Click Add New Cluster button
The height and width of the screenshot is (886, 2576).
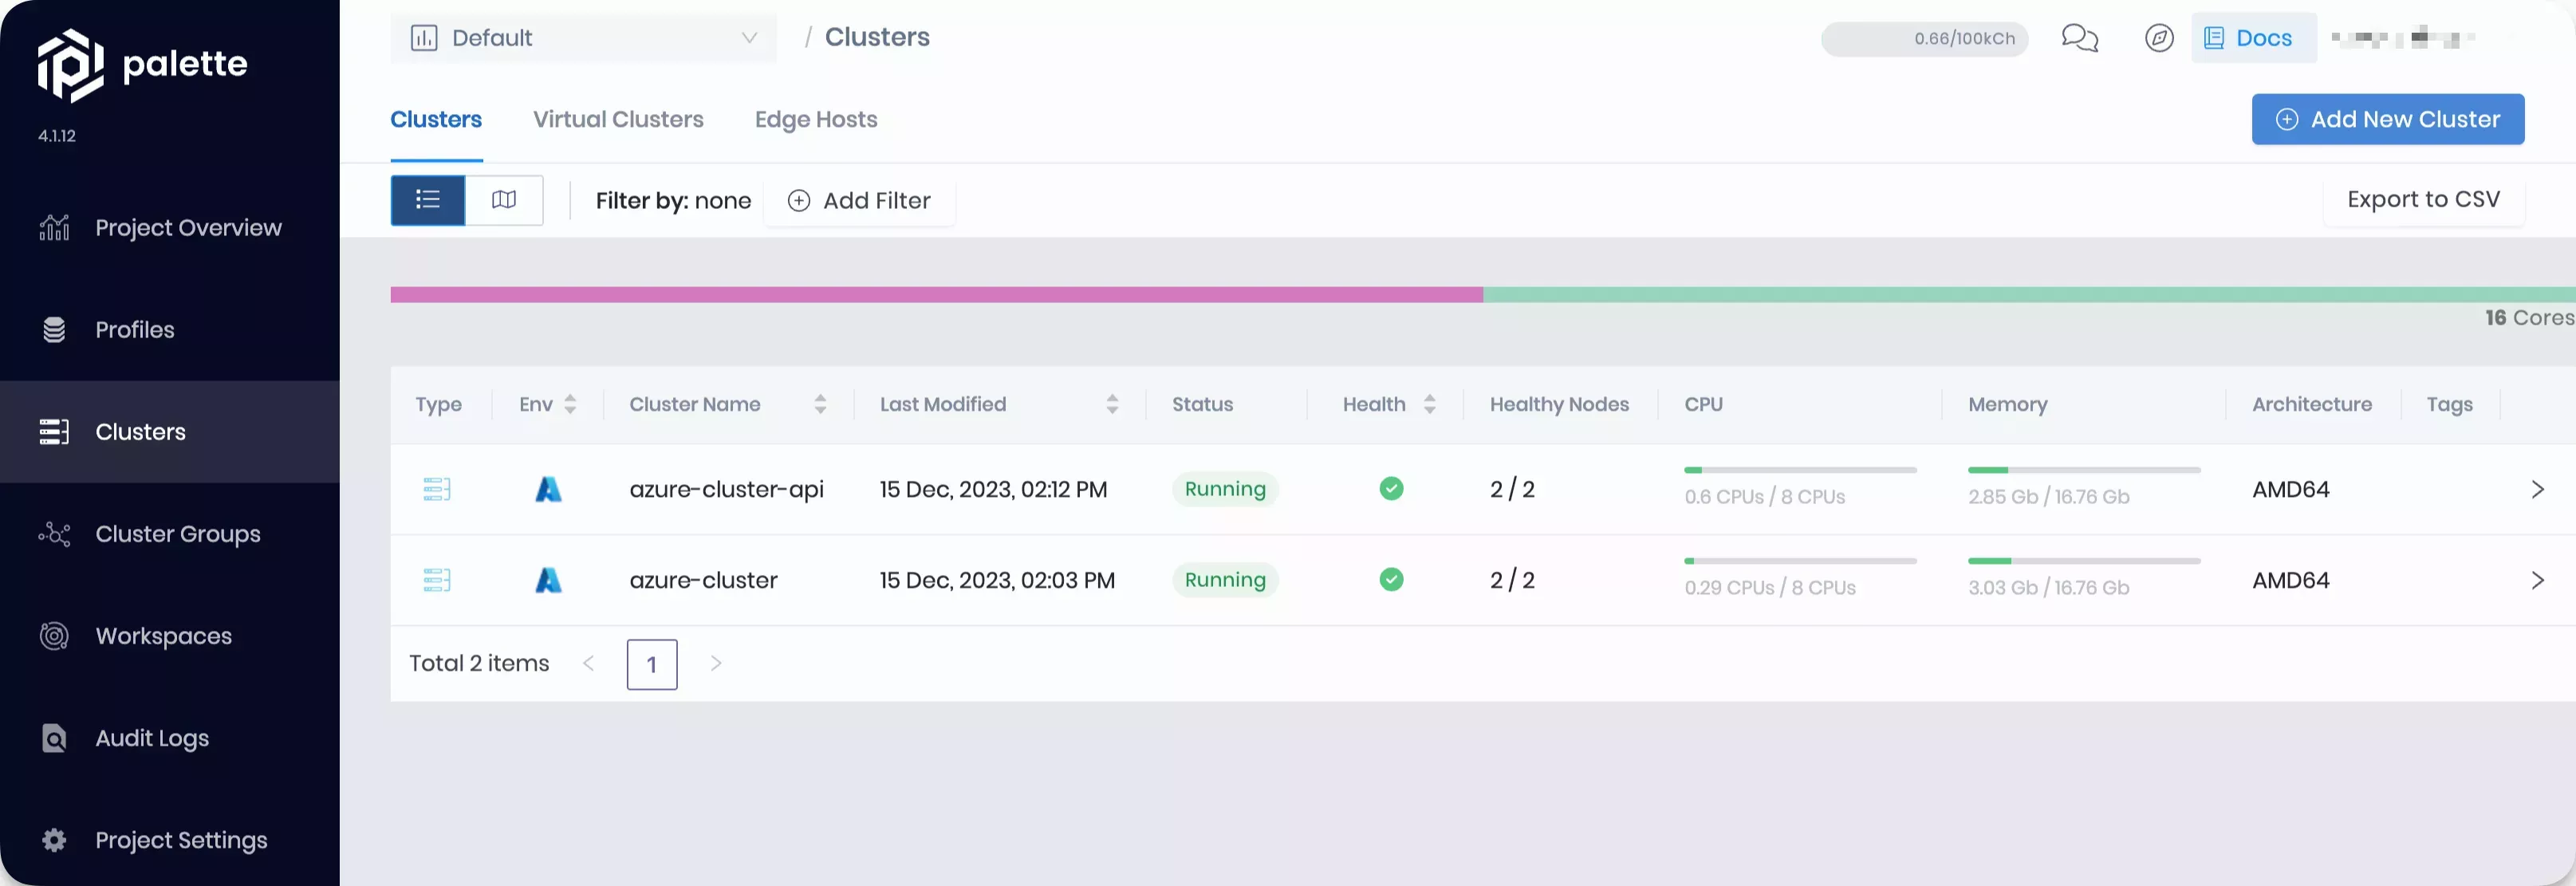(2387, 118)
